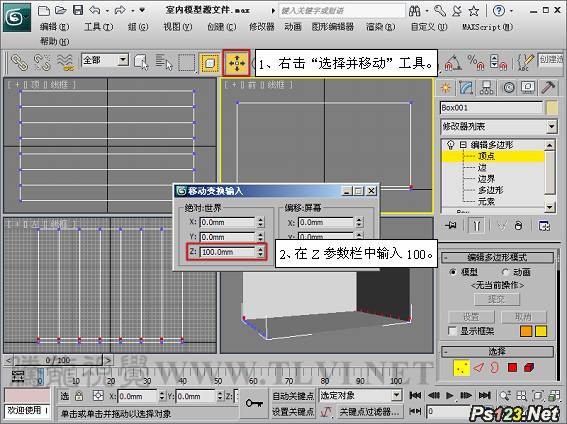Click the Select and Link chain icon

[x=20, y=63]
